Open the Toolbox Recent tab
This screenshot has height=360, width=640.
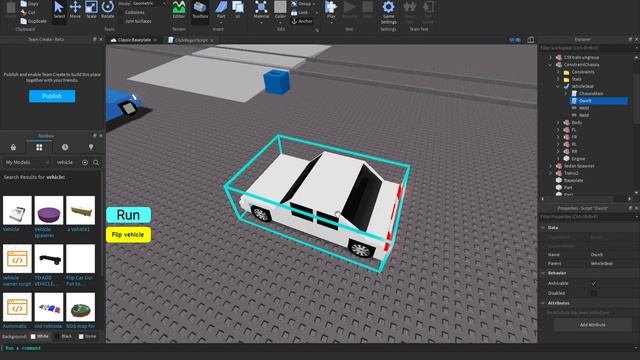[65, 147]
